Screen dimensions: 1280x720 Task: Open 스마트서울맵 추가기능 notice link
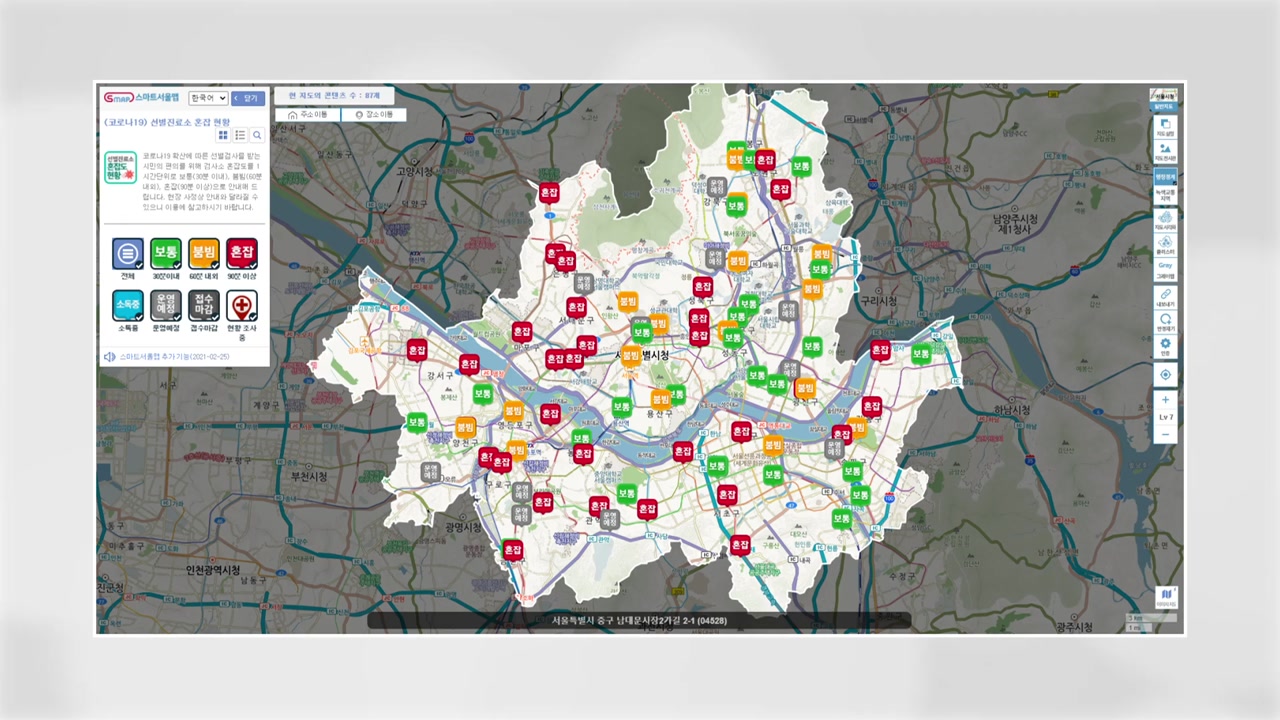click(x=174, y=357)
